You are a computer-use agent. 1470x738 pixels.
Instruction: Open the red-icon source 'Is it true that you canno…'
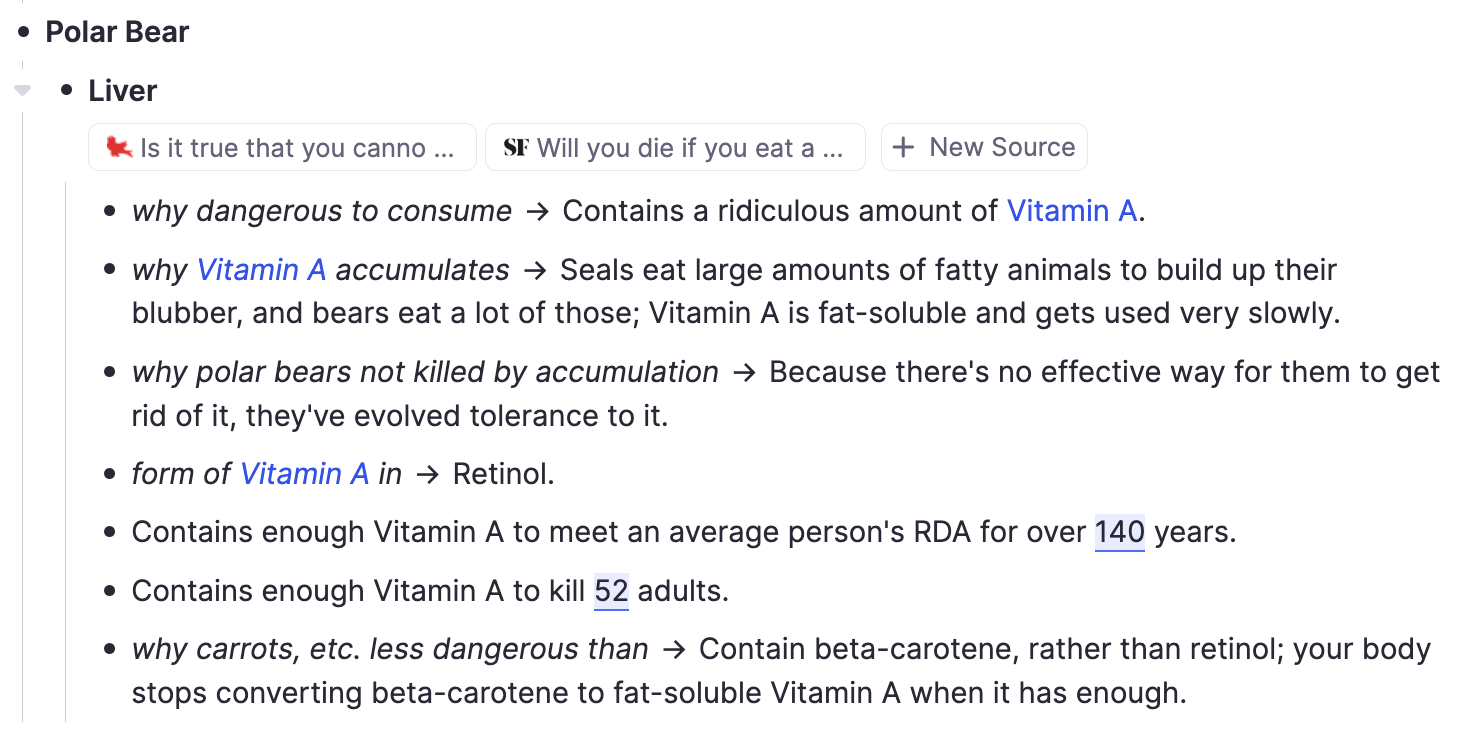point(281,148)
